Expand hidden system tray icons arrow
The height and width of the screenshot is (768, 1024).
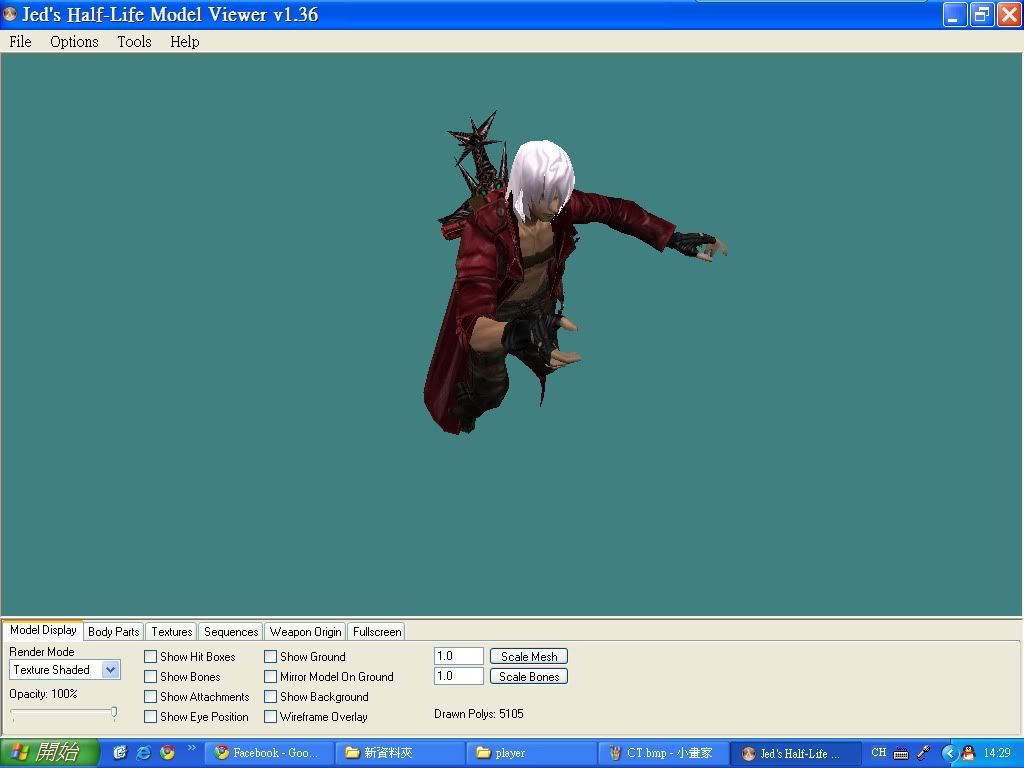949,753
